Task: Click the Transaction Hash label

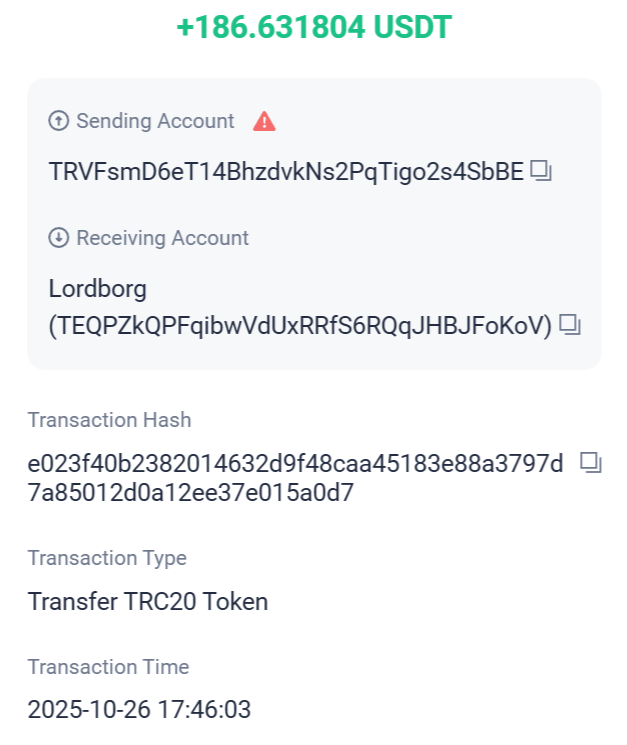Action: click(x=109, y=420)
